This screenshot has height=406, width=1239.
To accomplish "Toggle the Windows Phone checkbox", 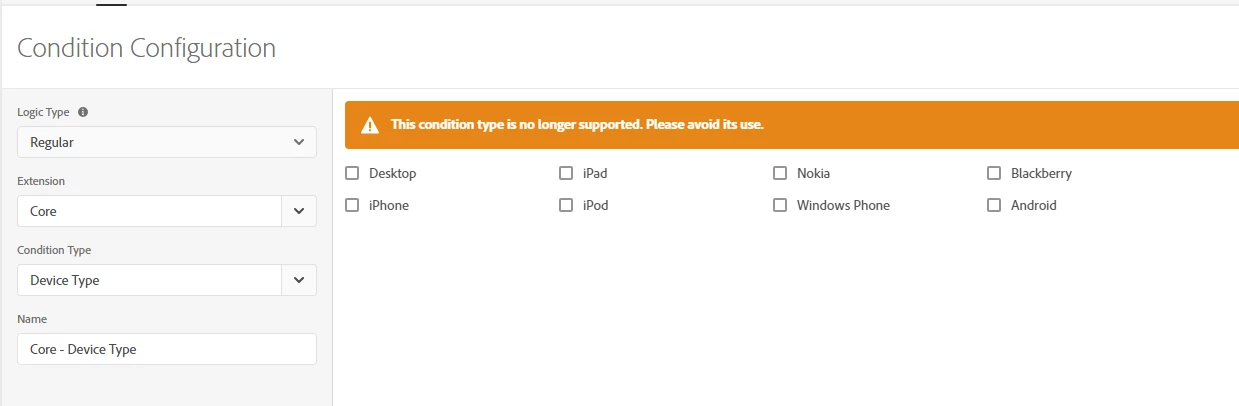I will 780,205.
